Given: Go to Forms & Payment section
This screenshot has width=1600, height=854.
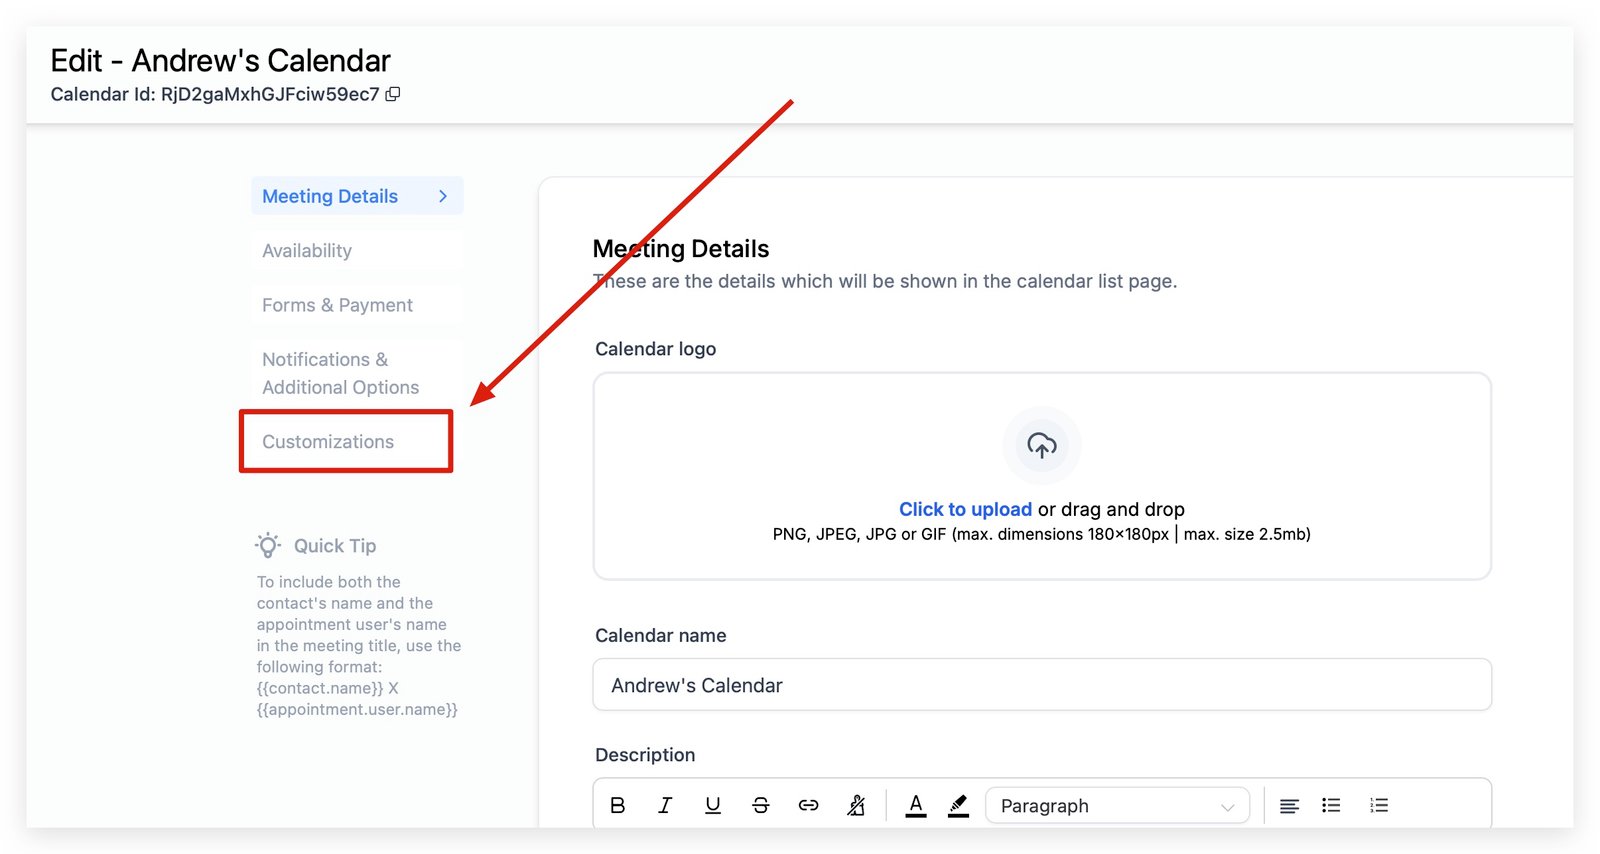Looking at the screenshot, I should pos(337,305).
